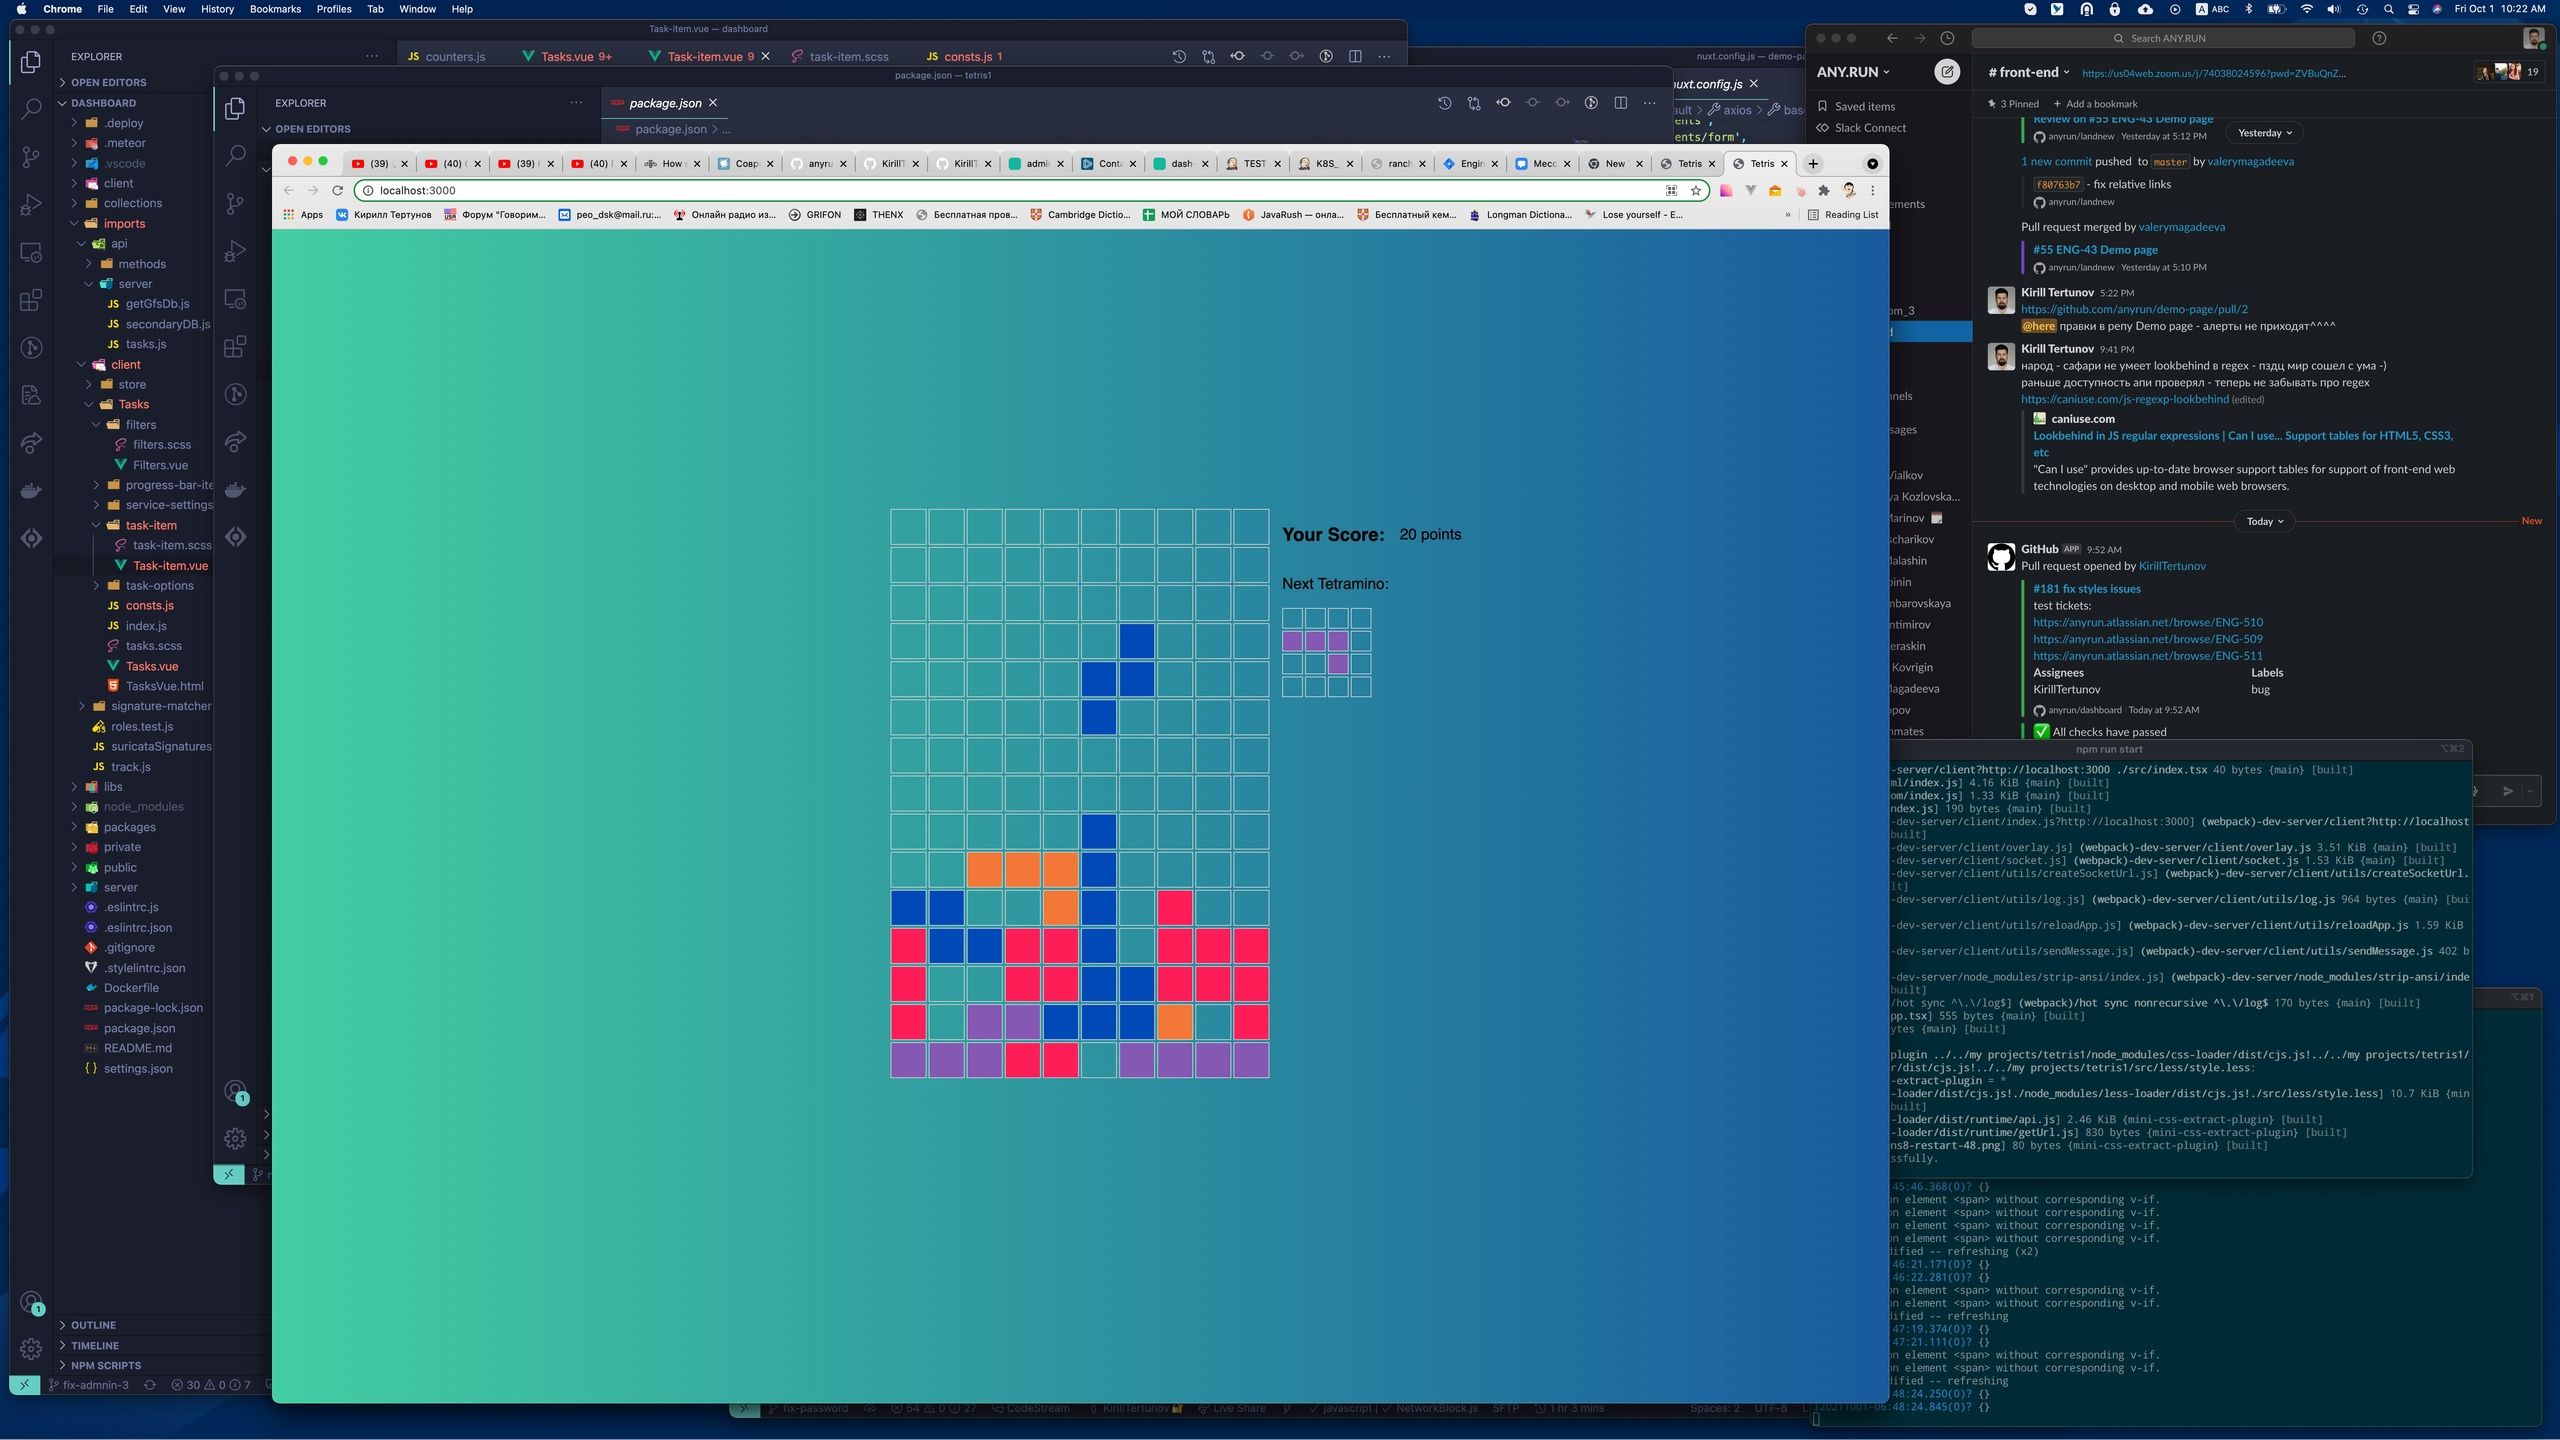Expand OUTLINE section in dashboard VS Code
The image size is (2560, 1440).
[x=93, y=1325]
